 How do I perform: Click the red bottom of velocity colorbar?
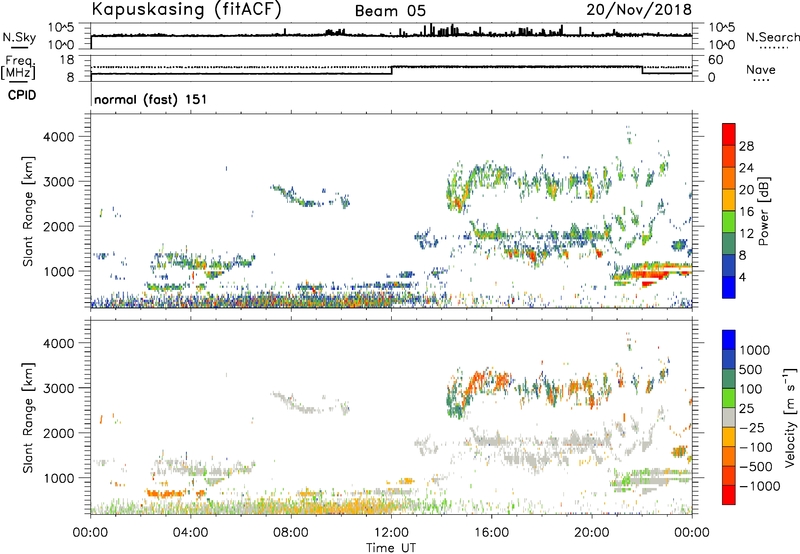(x=729, y=495)
